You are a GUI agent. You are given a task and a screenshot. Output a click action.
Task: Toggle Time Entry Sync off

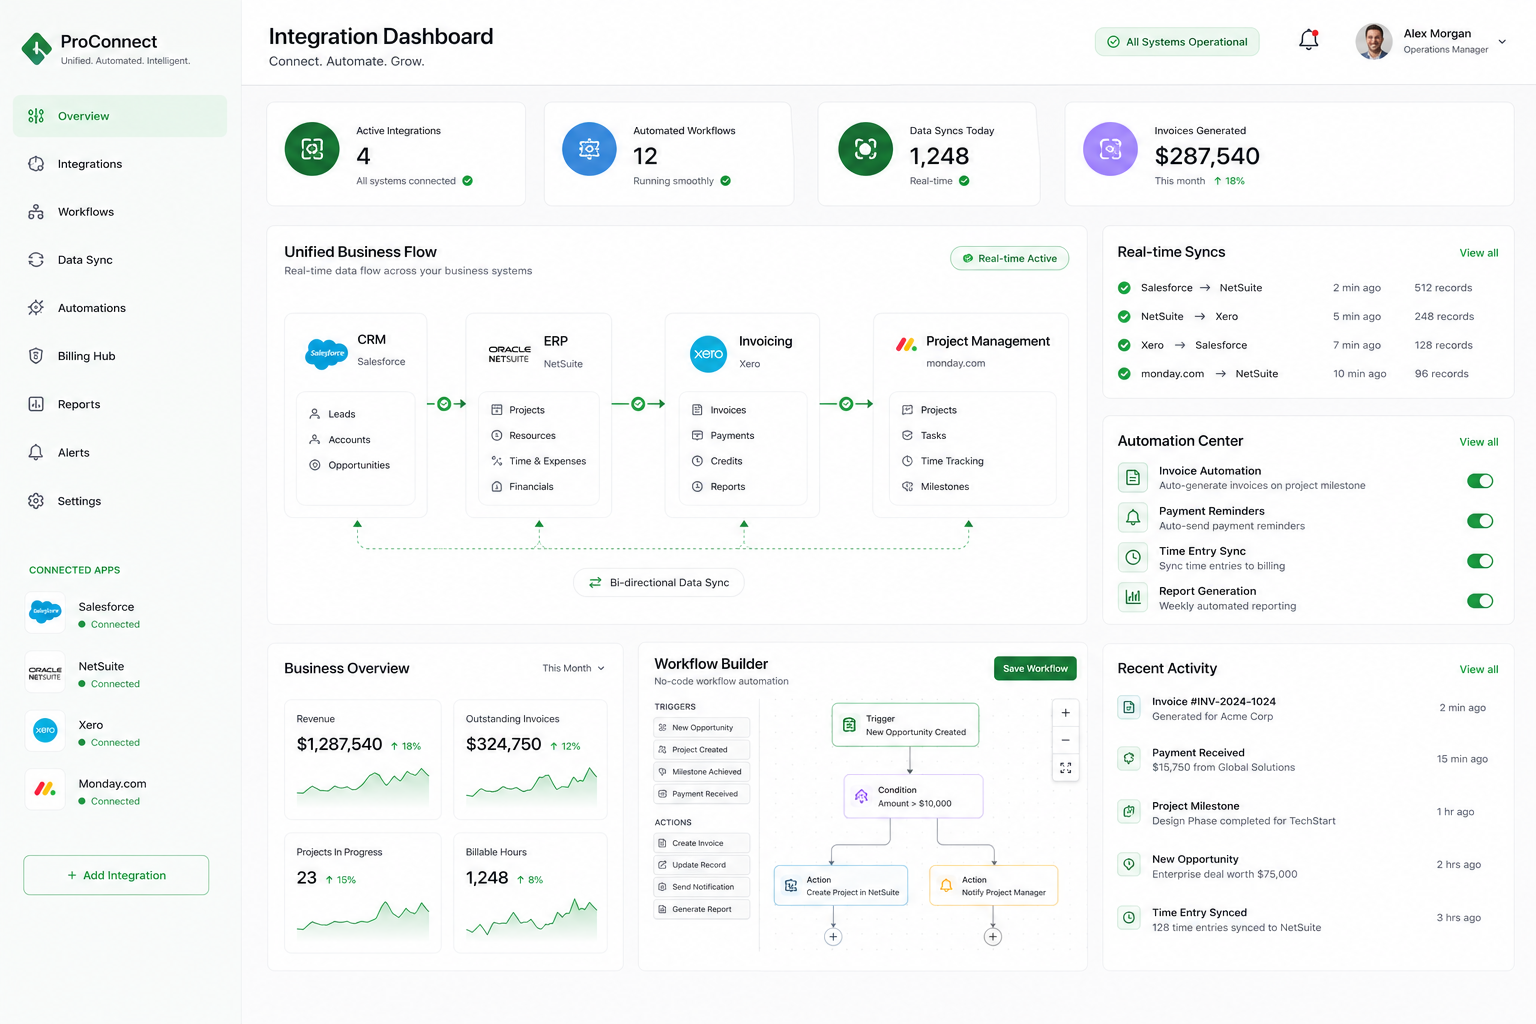tap(1480, 561)
